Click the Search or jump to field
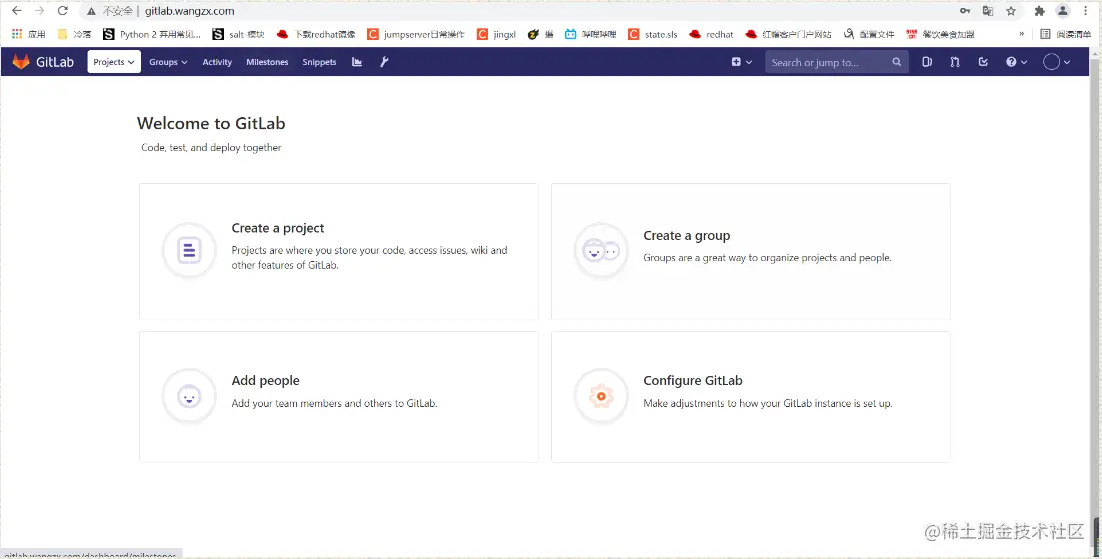 pyautogui.click(x=836, y=62)
